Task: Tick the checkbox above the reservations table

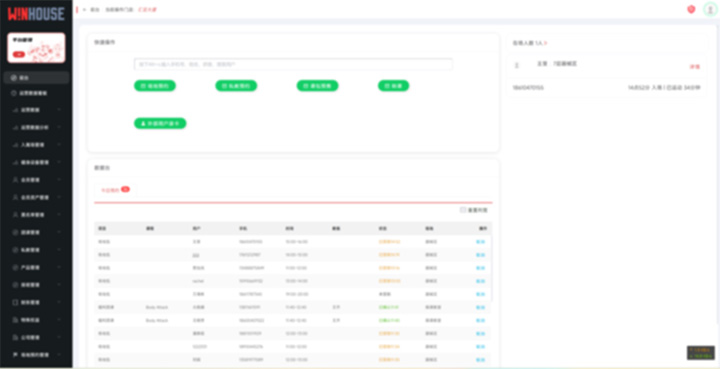Action: click(x=463, y=210)
